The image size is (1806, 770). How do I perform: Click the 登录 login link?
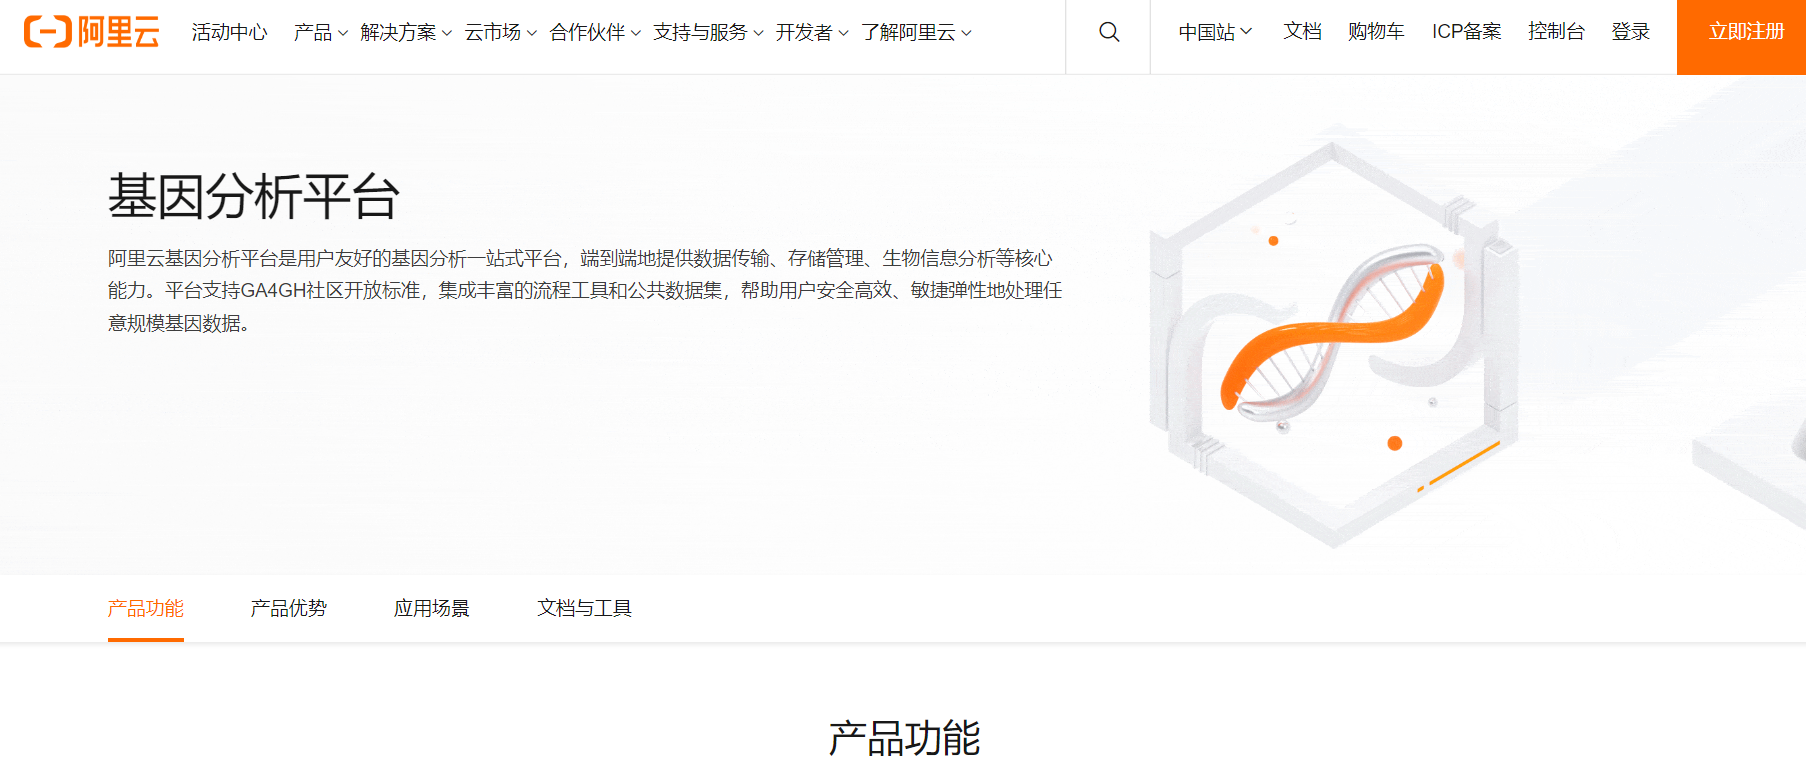1630,32
